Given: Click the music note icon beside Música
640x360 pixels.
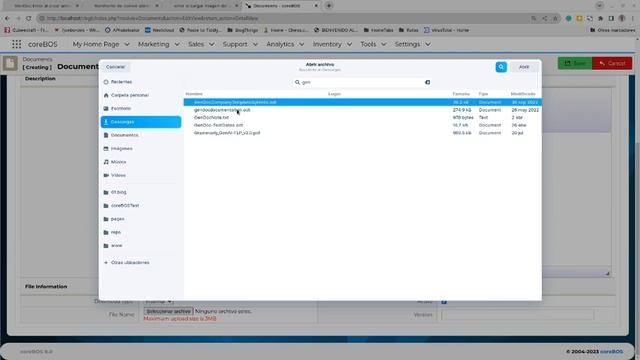Looking at the screenshot, I should (106, 162).
